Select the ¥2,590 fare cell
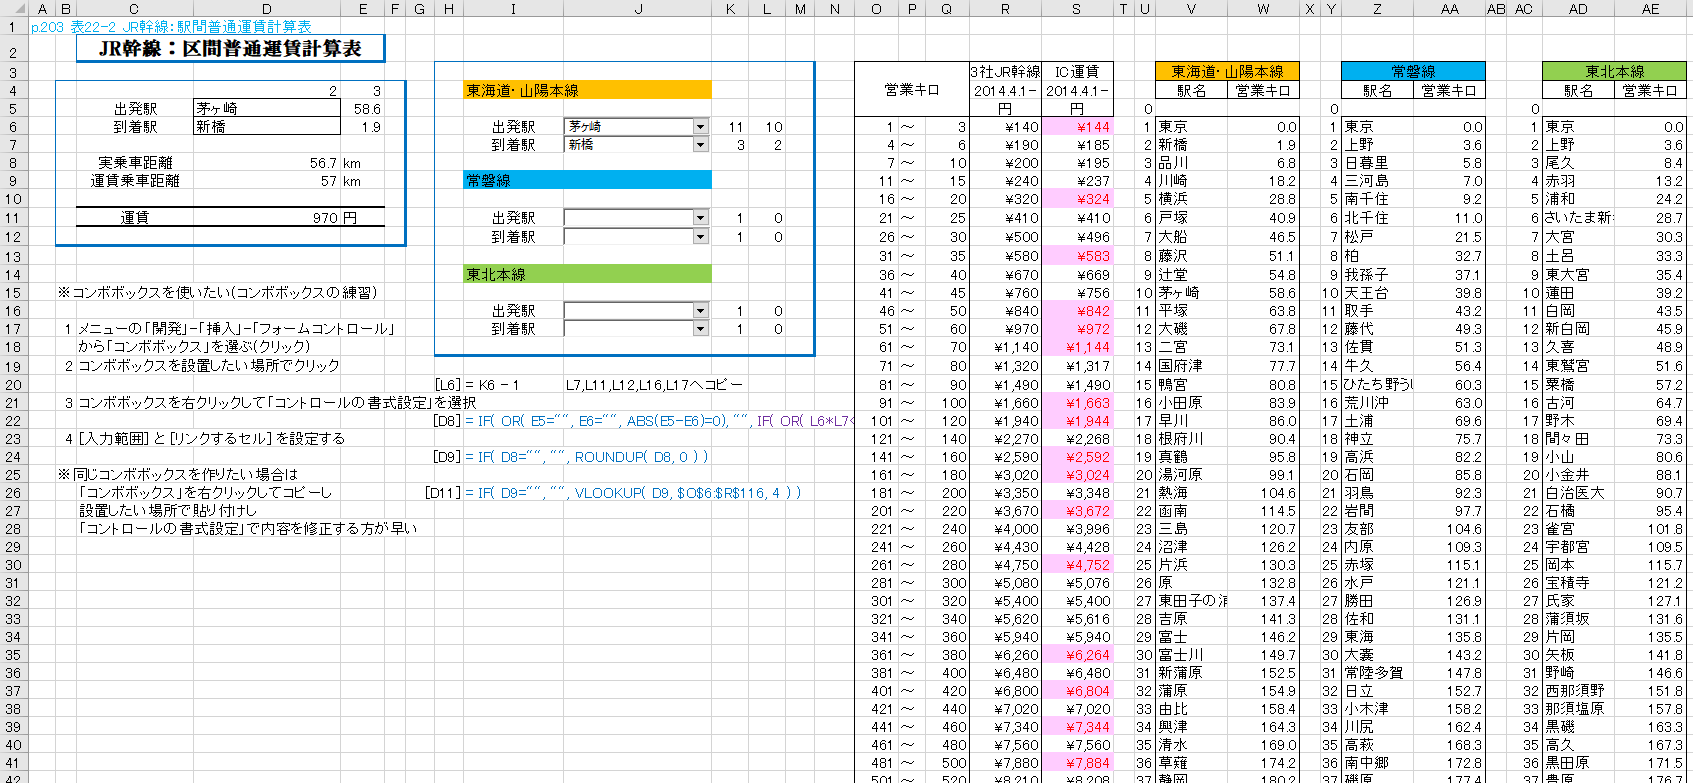Image resolution: width=1693 pixels, height=783 pixels. click(1005, 457)
